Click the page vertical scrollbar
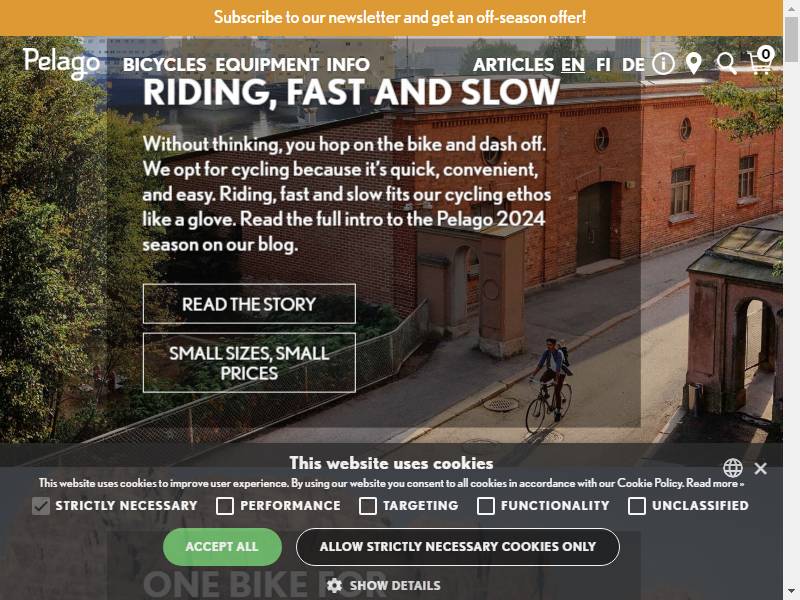 [x=791, y=300]
